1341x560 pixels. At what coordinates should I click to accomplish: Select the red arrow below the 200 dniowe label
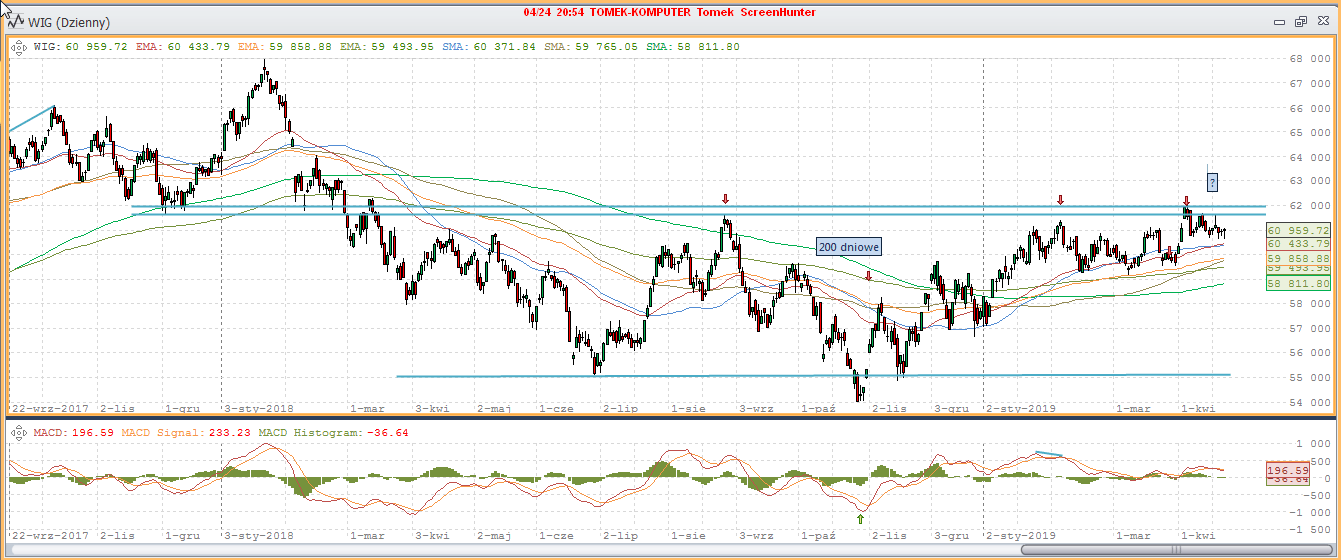[x=868, y=275]
